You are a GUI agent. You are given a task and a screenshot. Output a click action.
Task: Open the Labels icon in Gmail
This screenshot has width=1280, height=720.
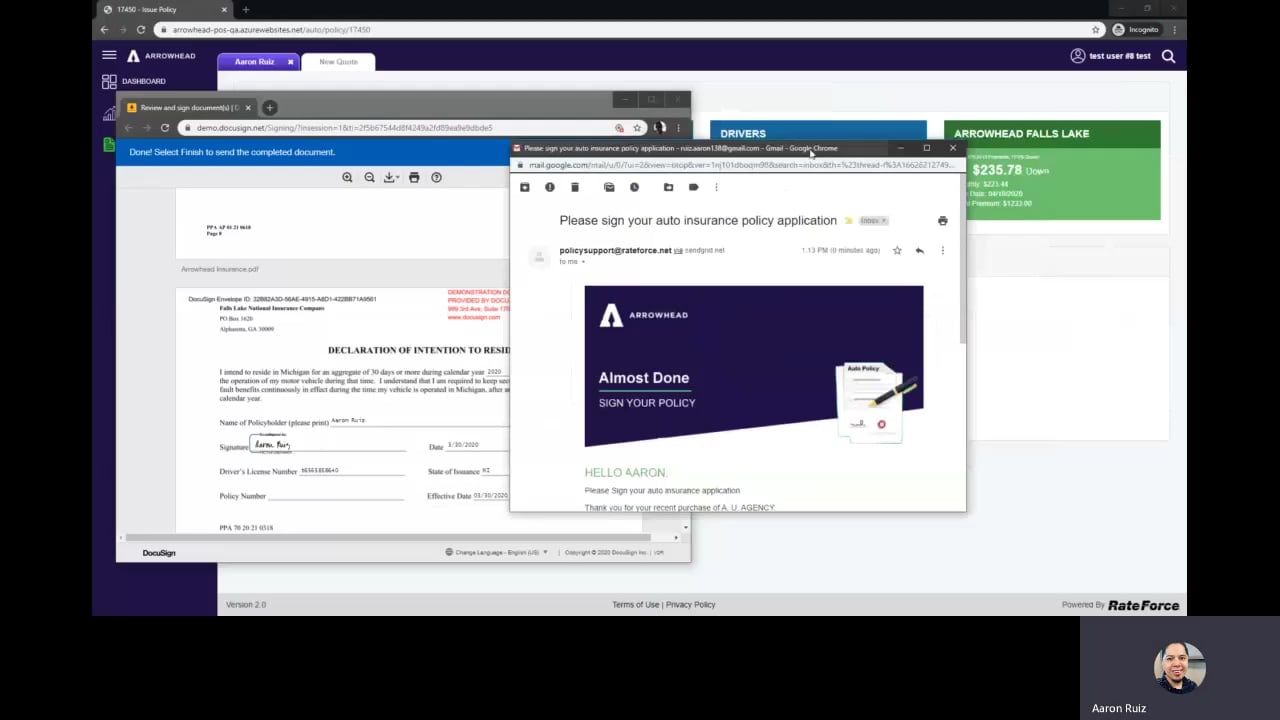point(693,187)
